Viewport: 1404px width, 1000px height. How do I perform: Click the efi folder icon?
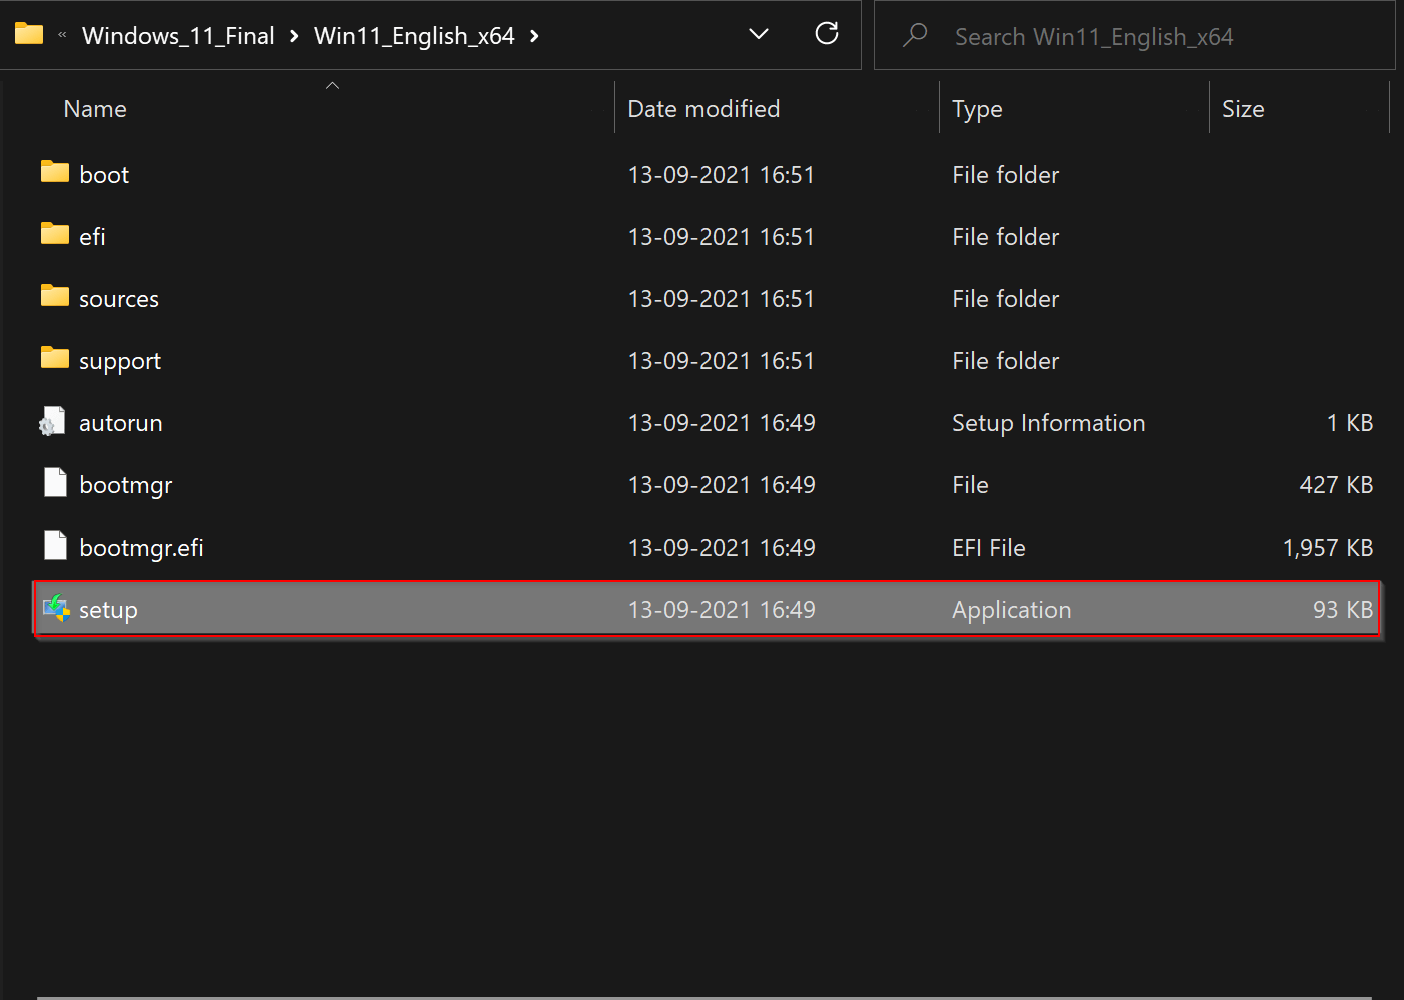pyautogui.click(x=55, y=235)
